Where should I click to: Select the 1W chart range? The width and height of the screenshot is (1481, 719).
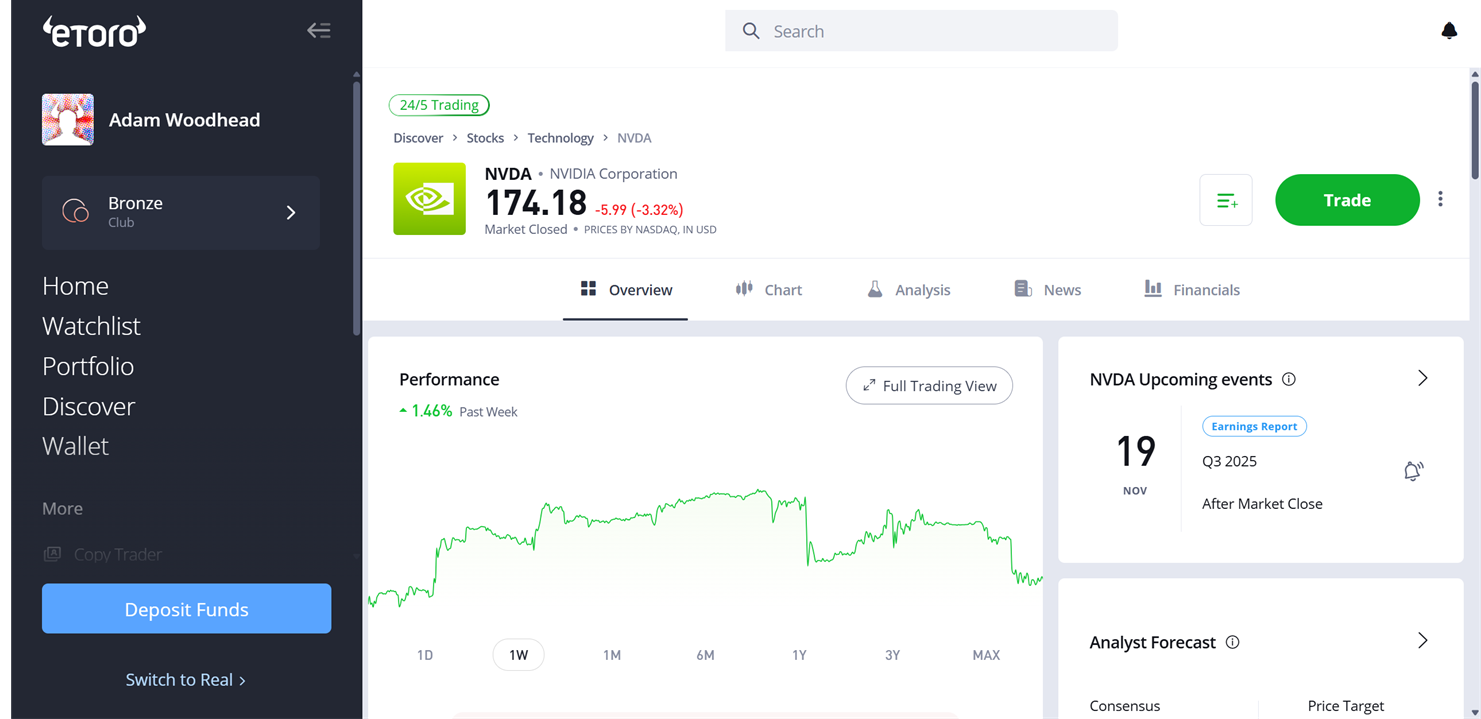(x=518, y=655)
